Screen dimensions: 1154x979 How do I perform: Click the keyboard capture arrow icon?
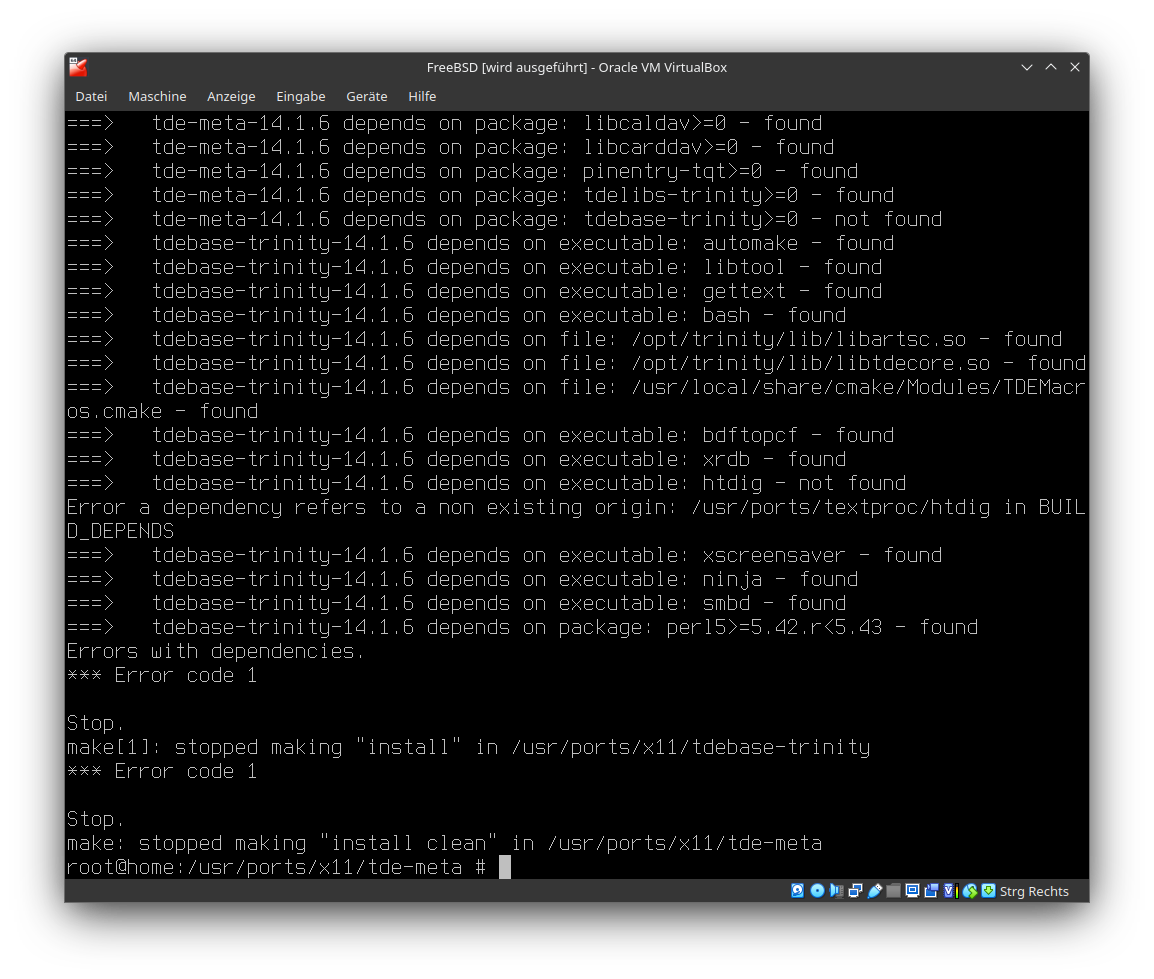988,891
